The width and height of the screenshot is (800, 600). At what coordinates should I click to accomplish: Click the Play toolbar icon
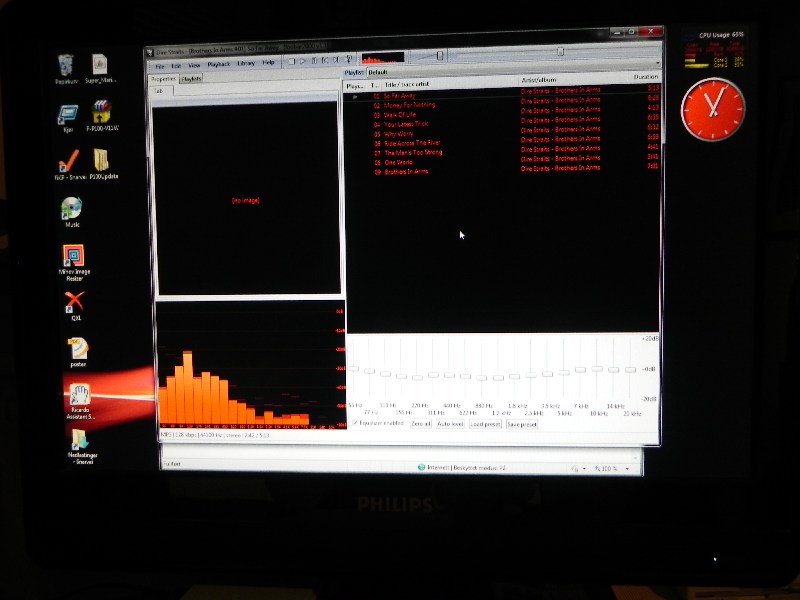tap(303, 61)
